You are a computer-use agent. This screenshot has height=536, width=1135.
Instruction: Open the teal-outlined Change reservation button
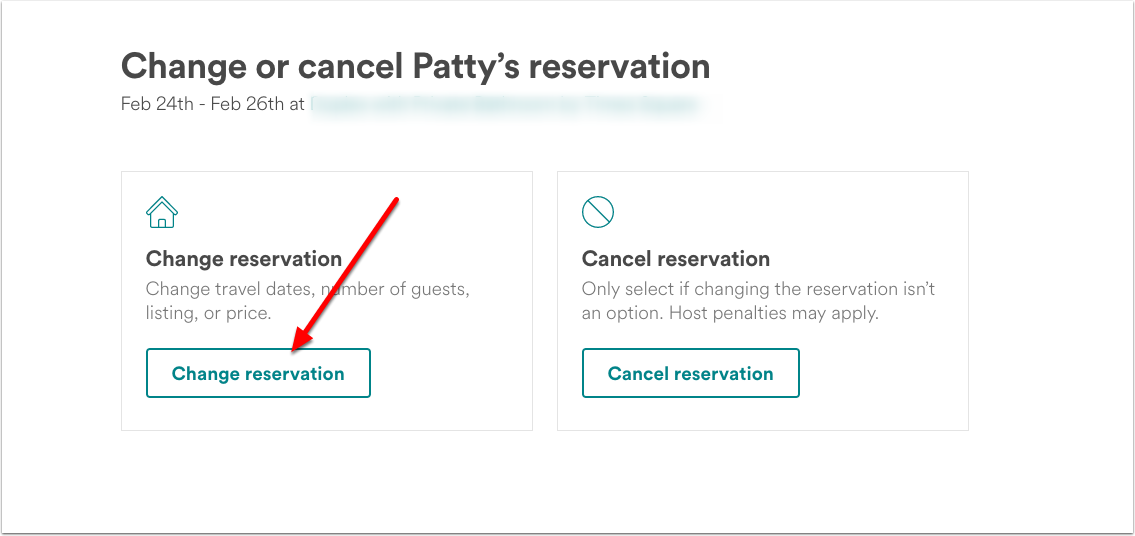[x=258, y=373]
